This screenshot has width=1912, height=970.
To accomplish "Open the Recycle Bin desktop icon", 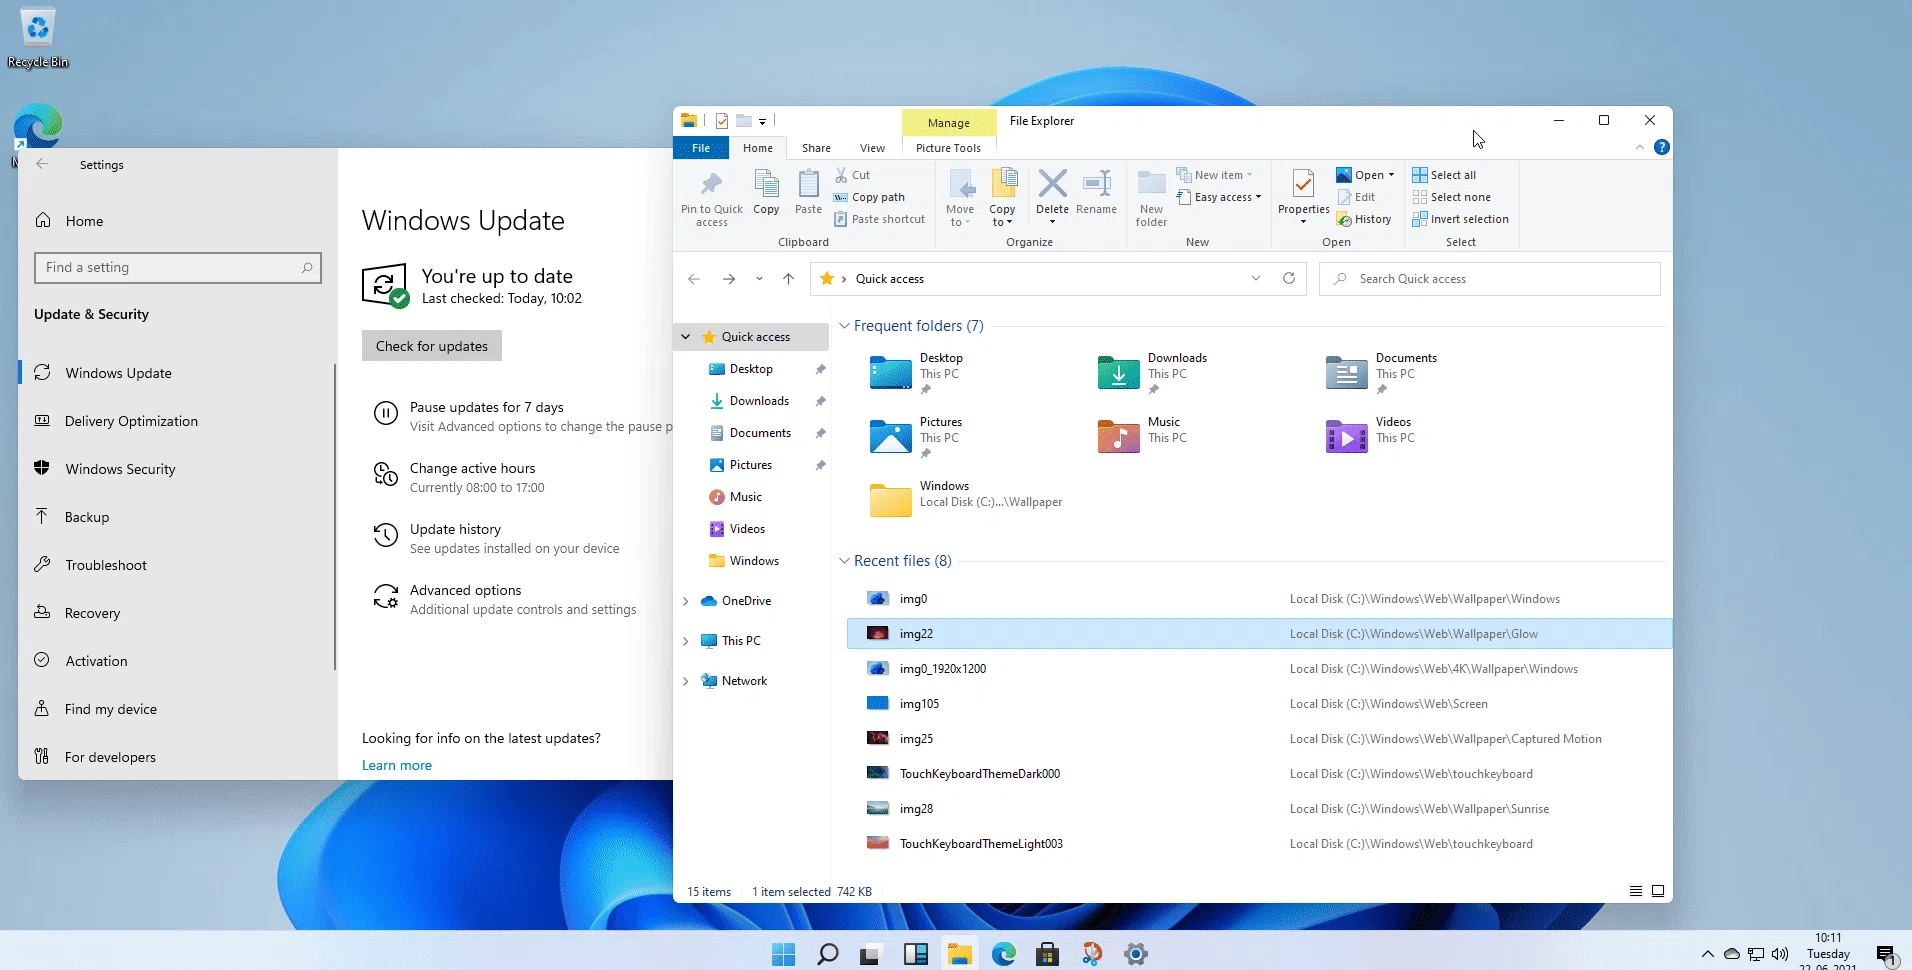I will tap(38, 38).
